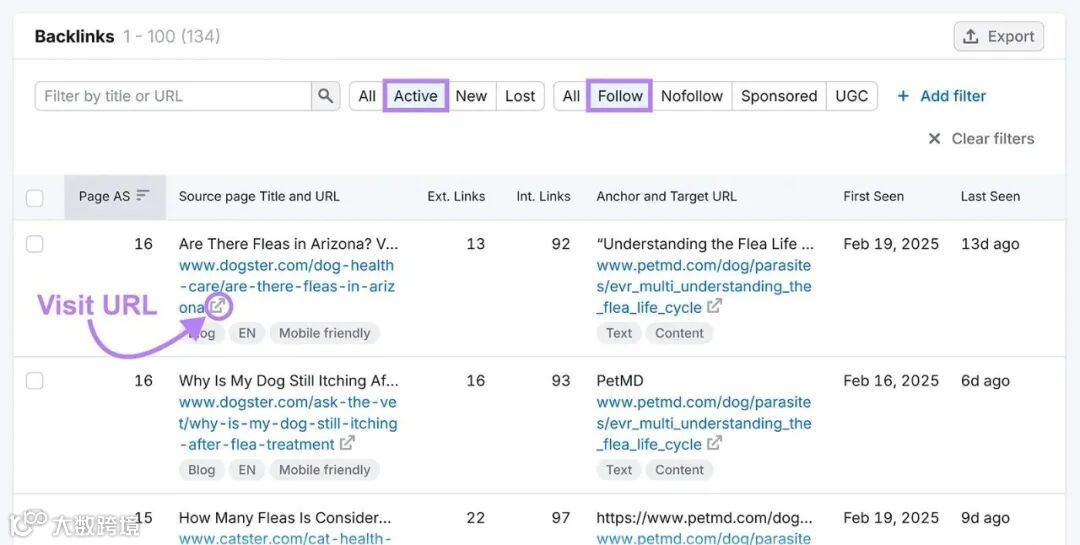The height and width of the screenshot is (545, 1080).
Task: Click Int. Links value 92
Action: pyautogui.click(x=561, y=244)
